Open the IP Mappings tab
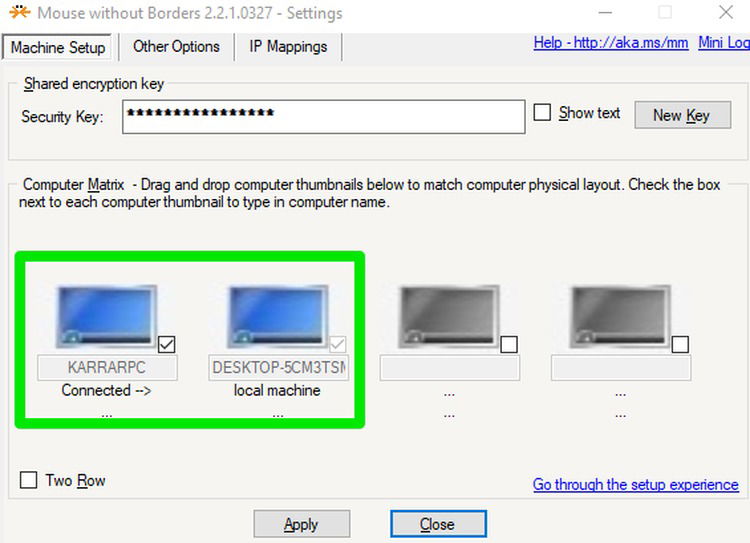This screenshot has width=750, height=543. point(288,46)
